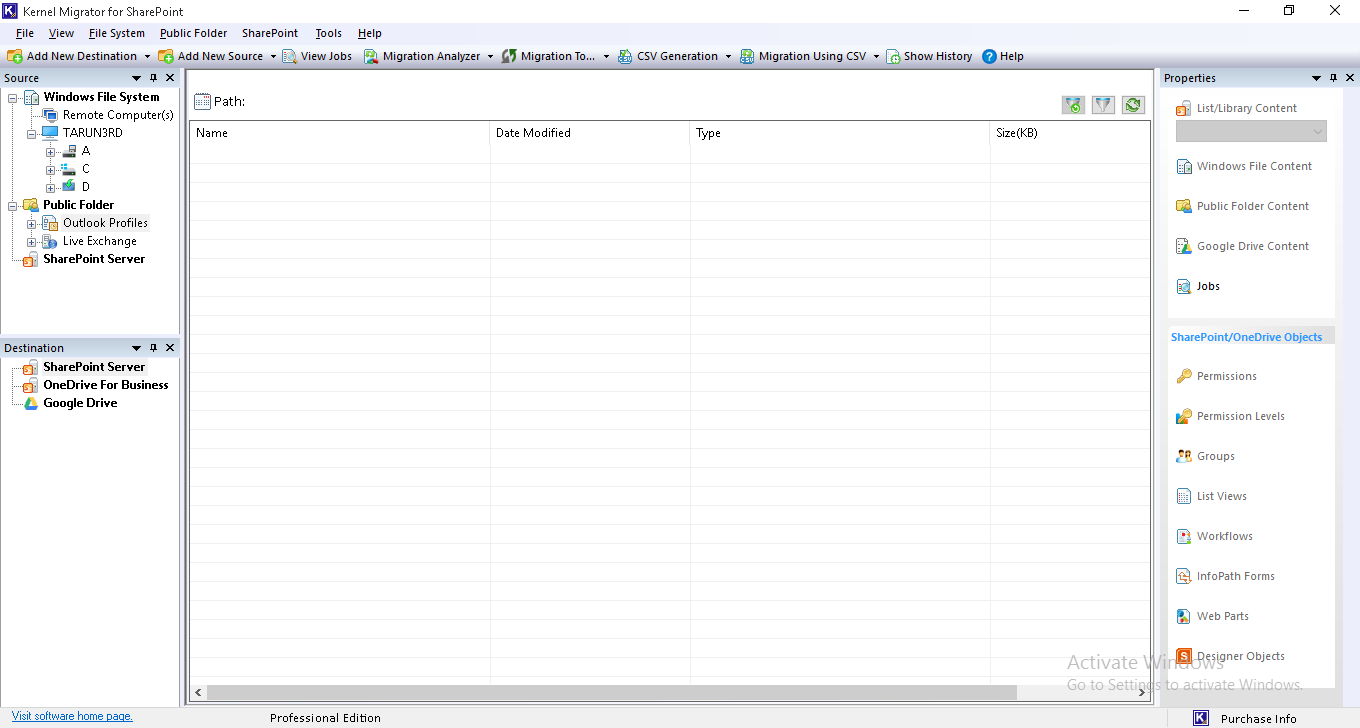
Task: Open the List/Library Content combo box
Action: coord(1251,131)
